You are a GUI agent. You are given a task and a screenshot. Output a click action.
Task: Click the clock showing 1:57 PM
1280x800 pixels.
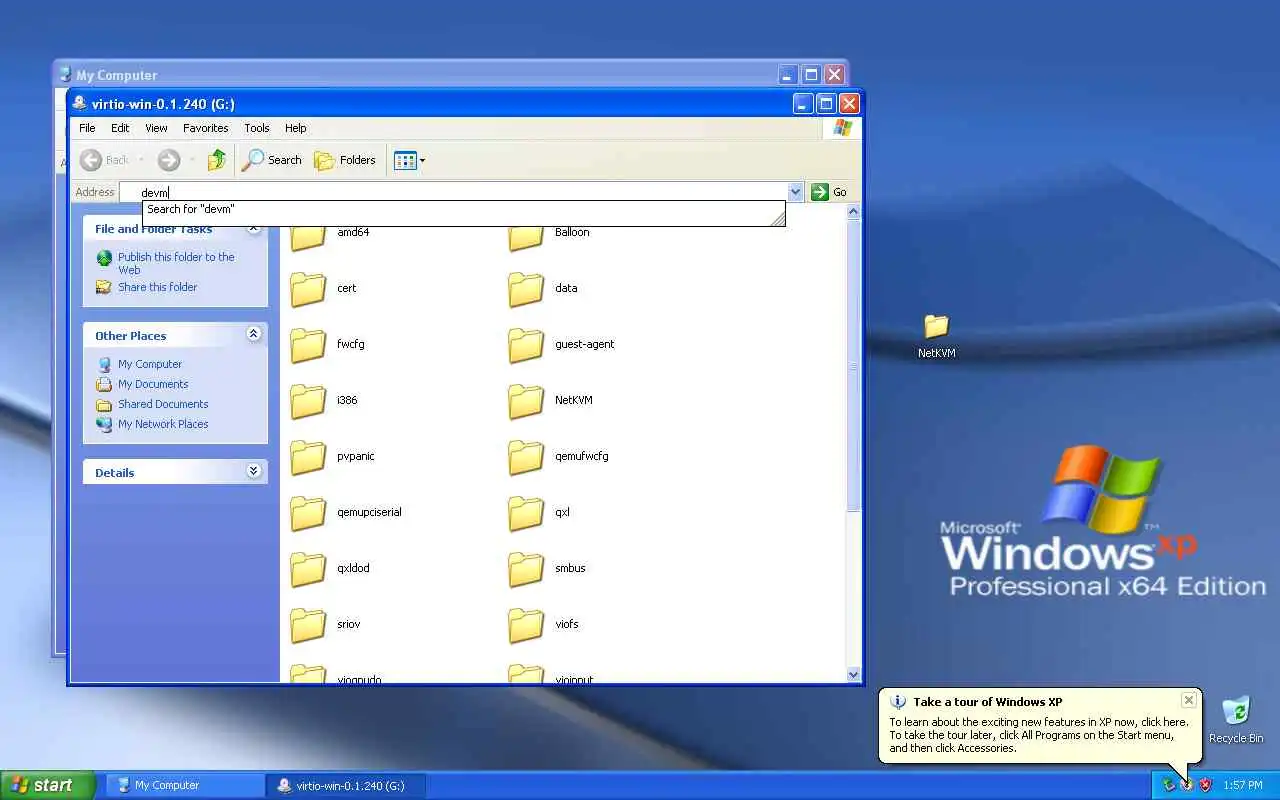click(x=1243, y=785)
